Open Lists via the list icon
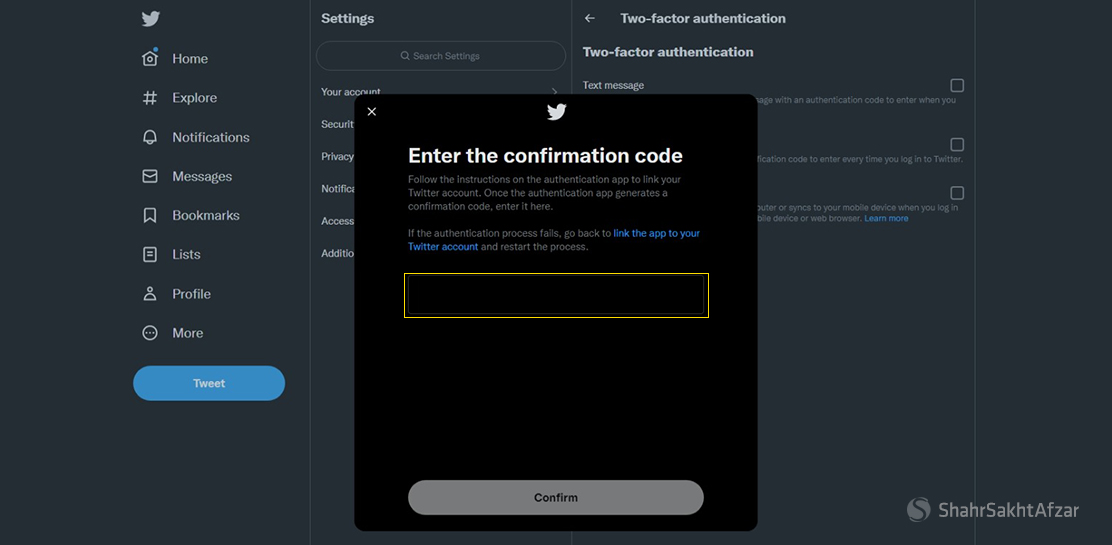Viewport: 1112px width, 545px height. 150,254
